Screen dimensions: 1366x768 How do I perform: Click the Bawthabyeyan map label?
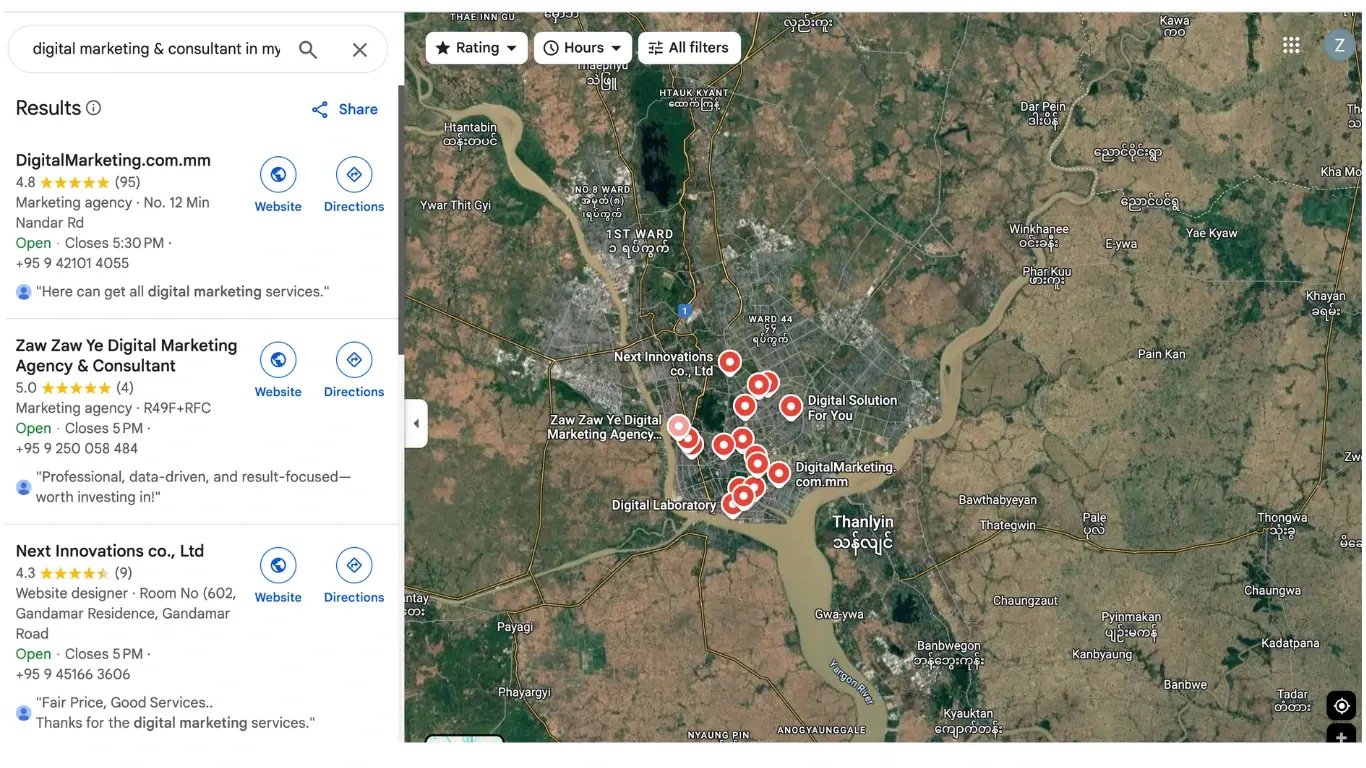997,500
